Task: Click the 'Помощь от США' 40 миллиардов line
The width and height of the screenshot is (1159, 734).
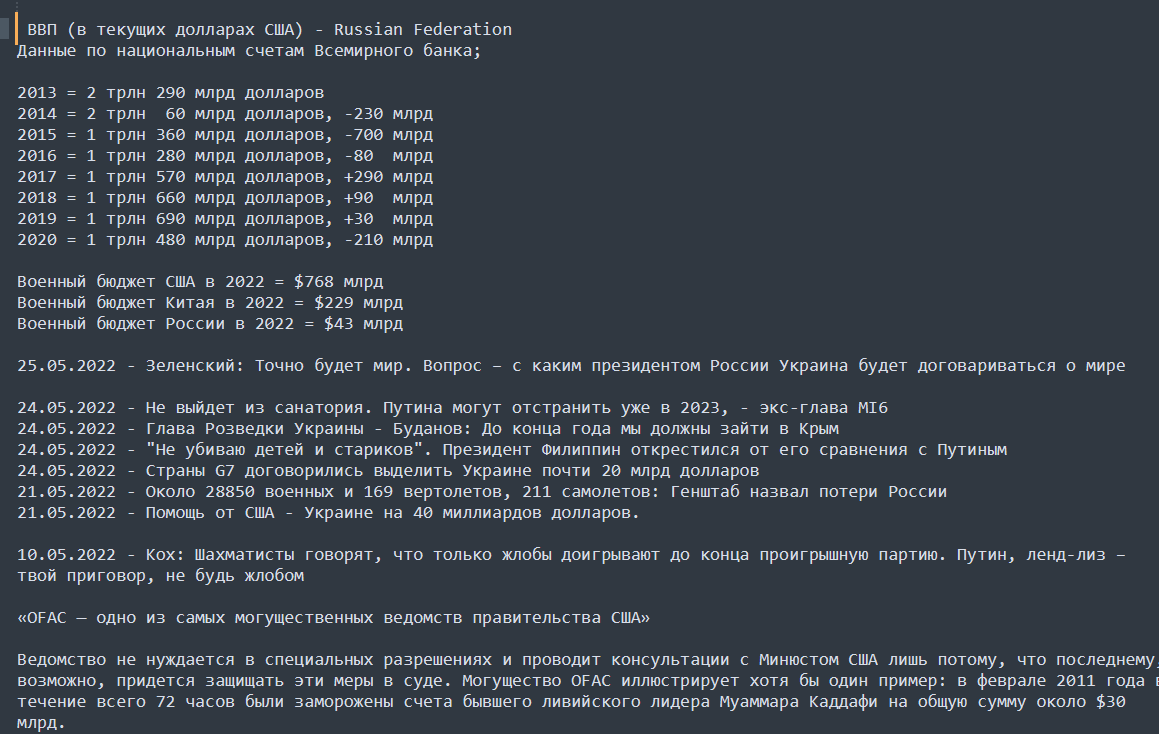Action: pos(328,513)
